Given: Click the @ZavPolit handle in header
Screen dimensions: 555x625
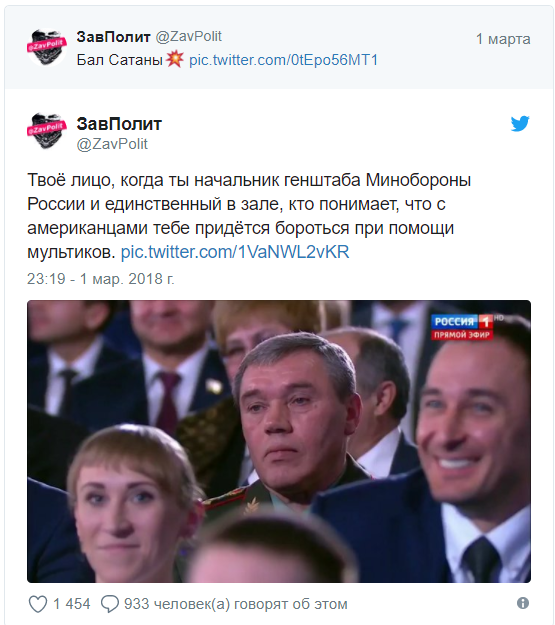Looking at the screenshot, I should click(x=188, y=36).
